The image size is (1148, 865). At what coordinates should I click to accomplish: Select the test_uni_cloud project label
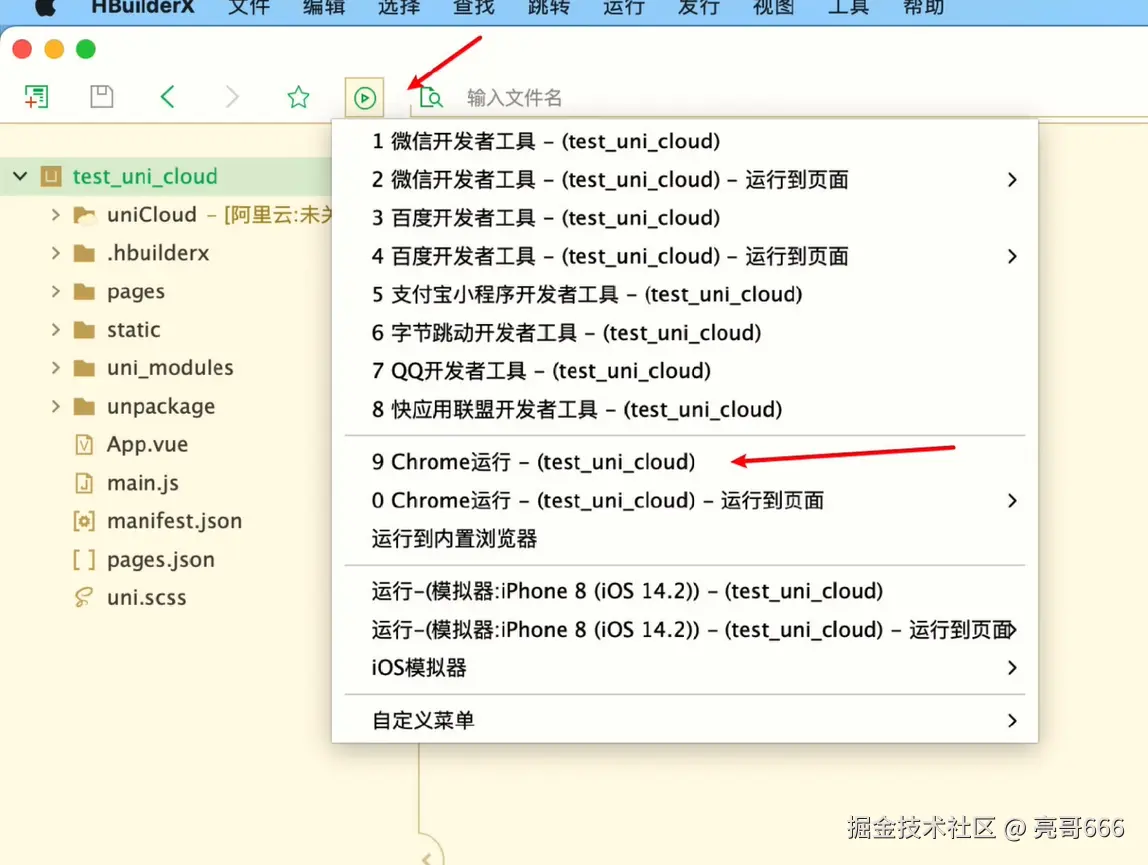(145, 177)
